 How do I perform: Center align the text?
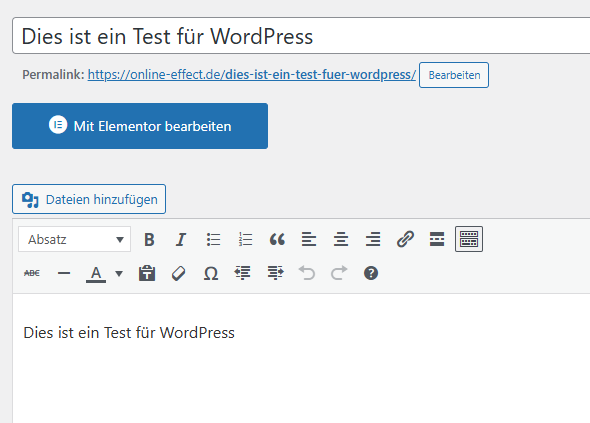click(x=341, y=239)
